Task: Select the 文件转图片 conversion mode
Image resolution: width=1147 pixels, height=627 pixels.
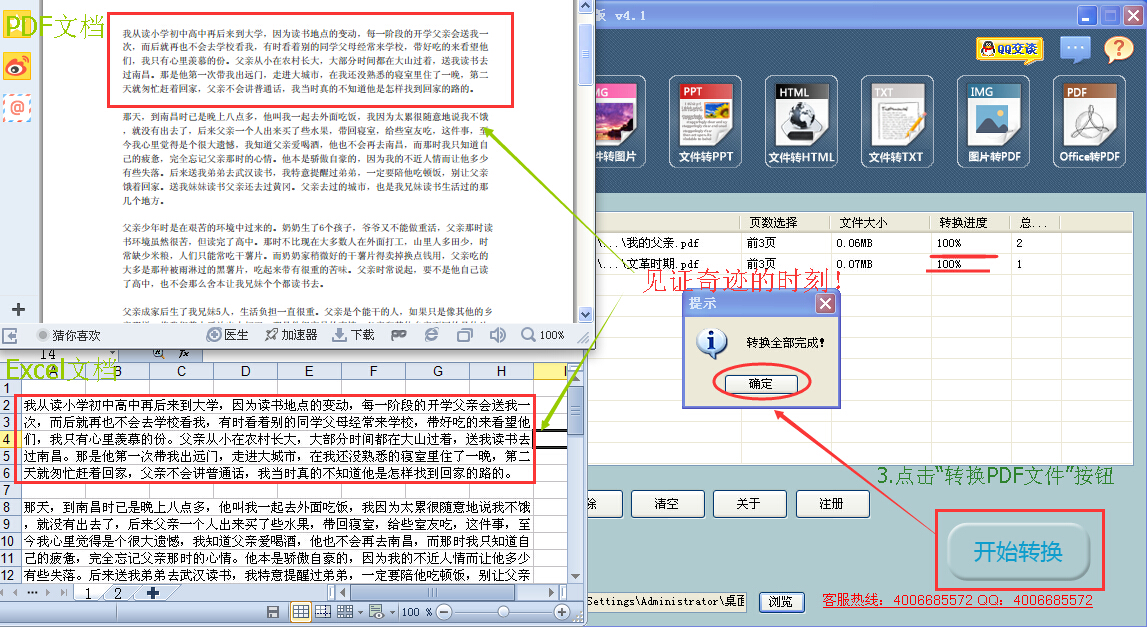Action: tap(620, 121)
